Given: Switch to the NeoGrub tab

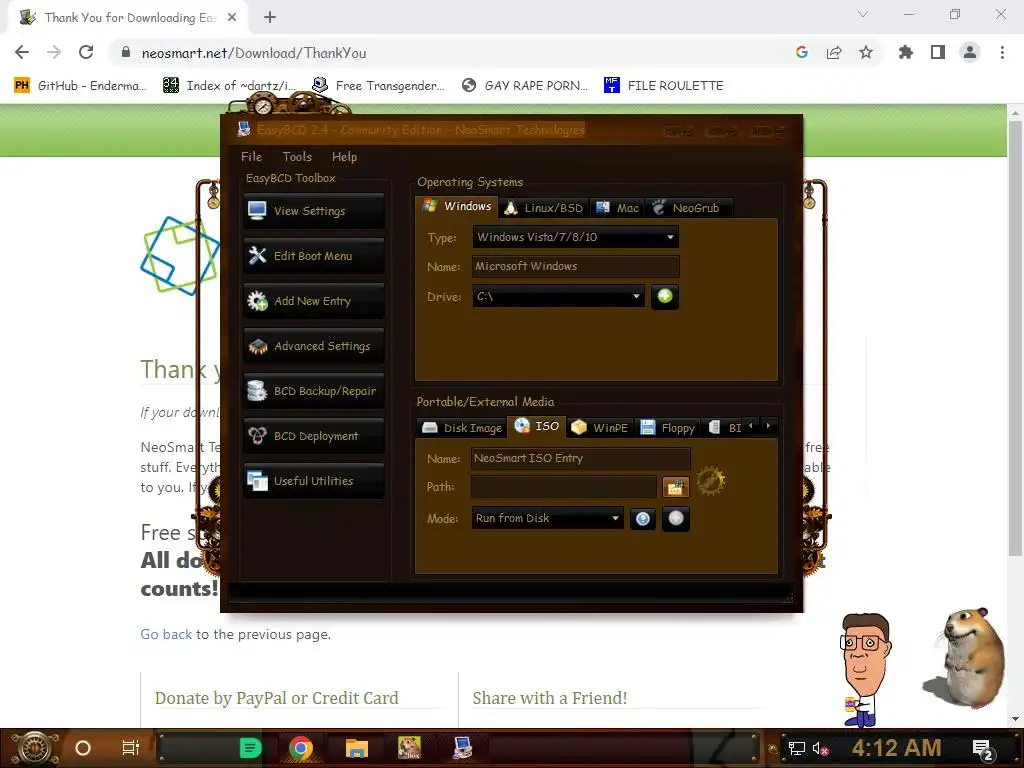Looking at the screenshot, I should (x=687, y=208).
